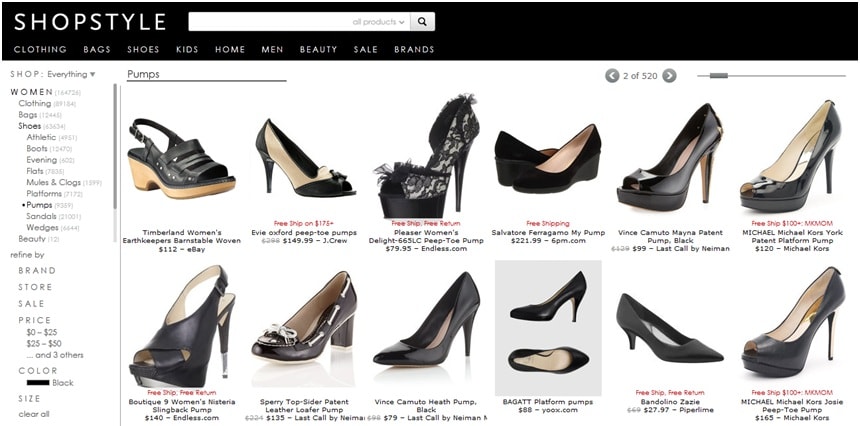Click the 'Bandolino Zazie' product title
This screenshot has width=860, height=426.
(670, 401)
